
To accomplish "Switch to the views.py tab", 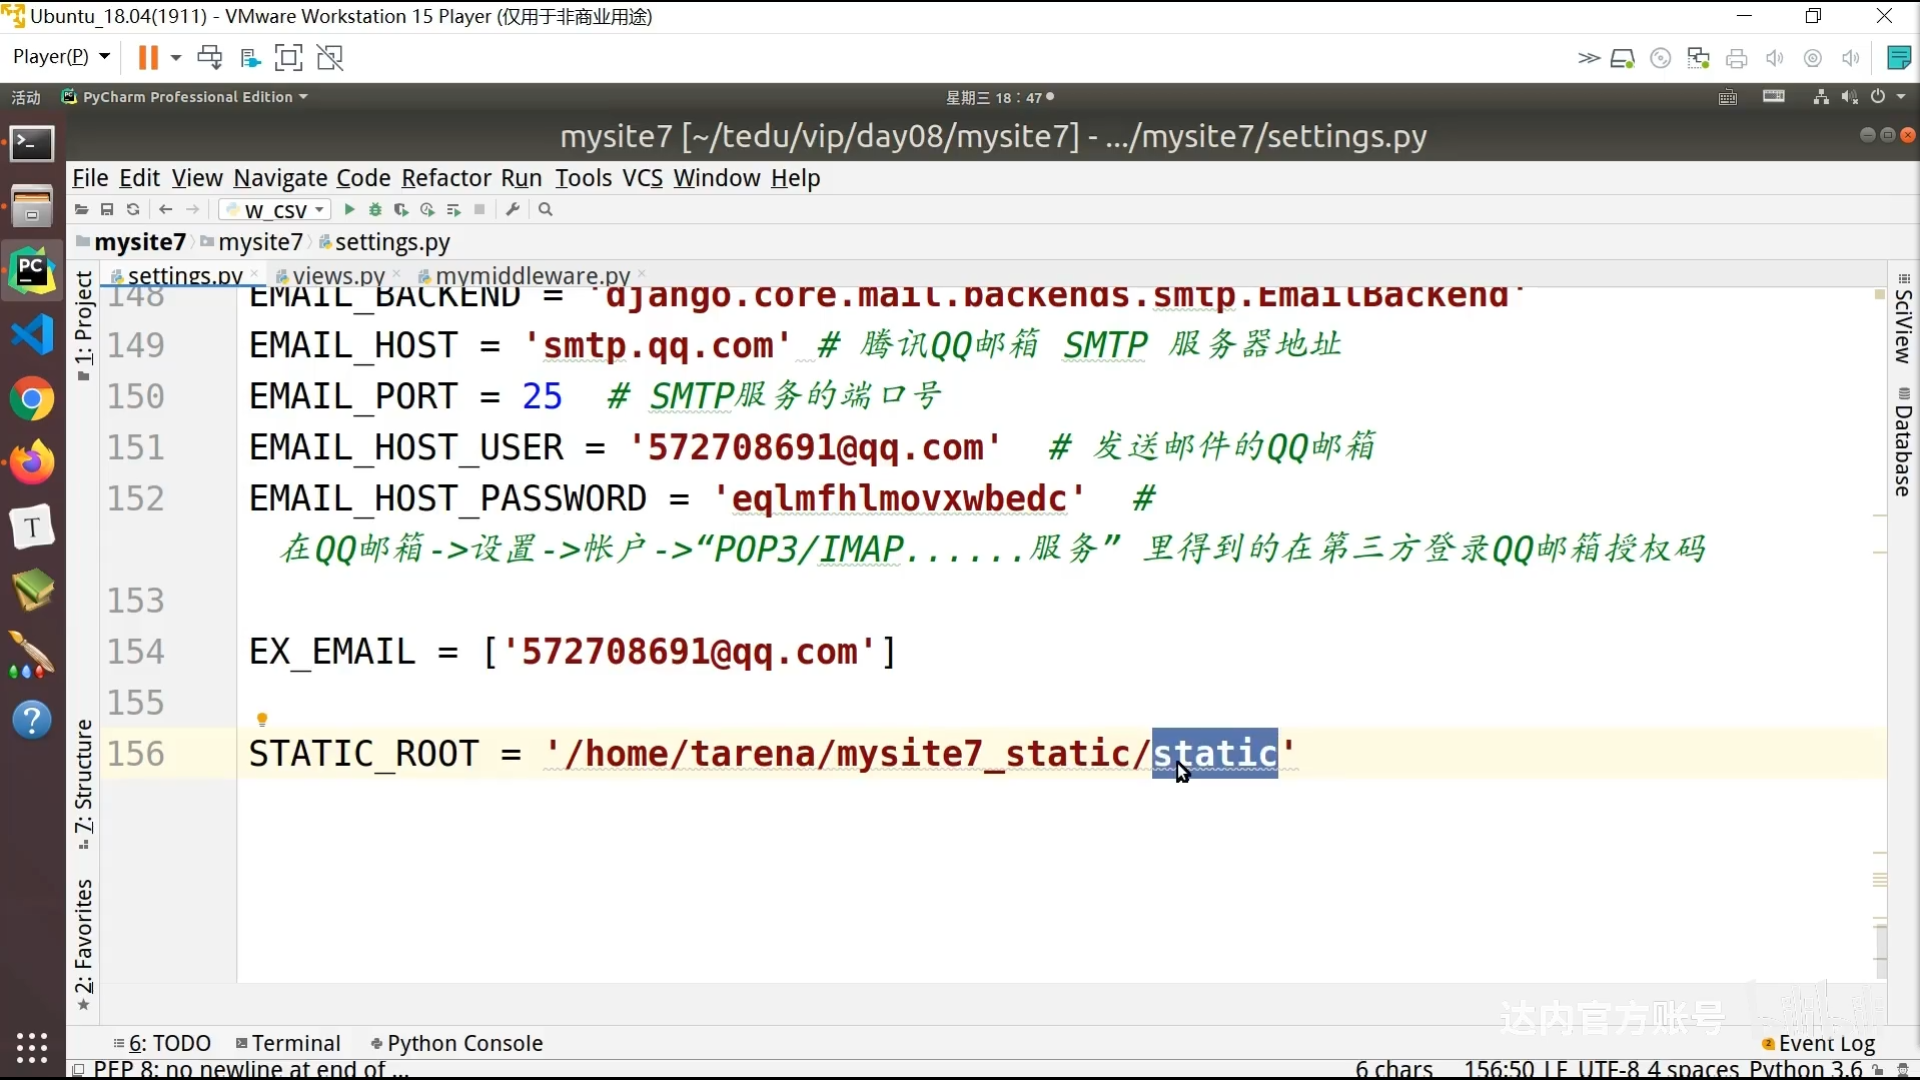I will 338,275.
